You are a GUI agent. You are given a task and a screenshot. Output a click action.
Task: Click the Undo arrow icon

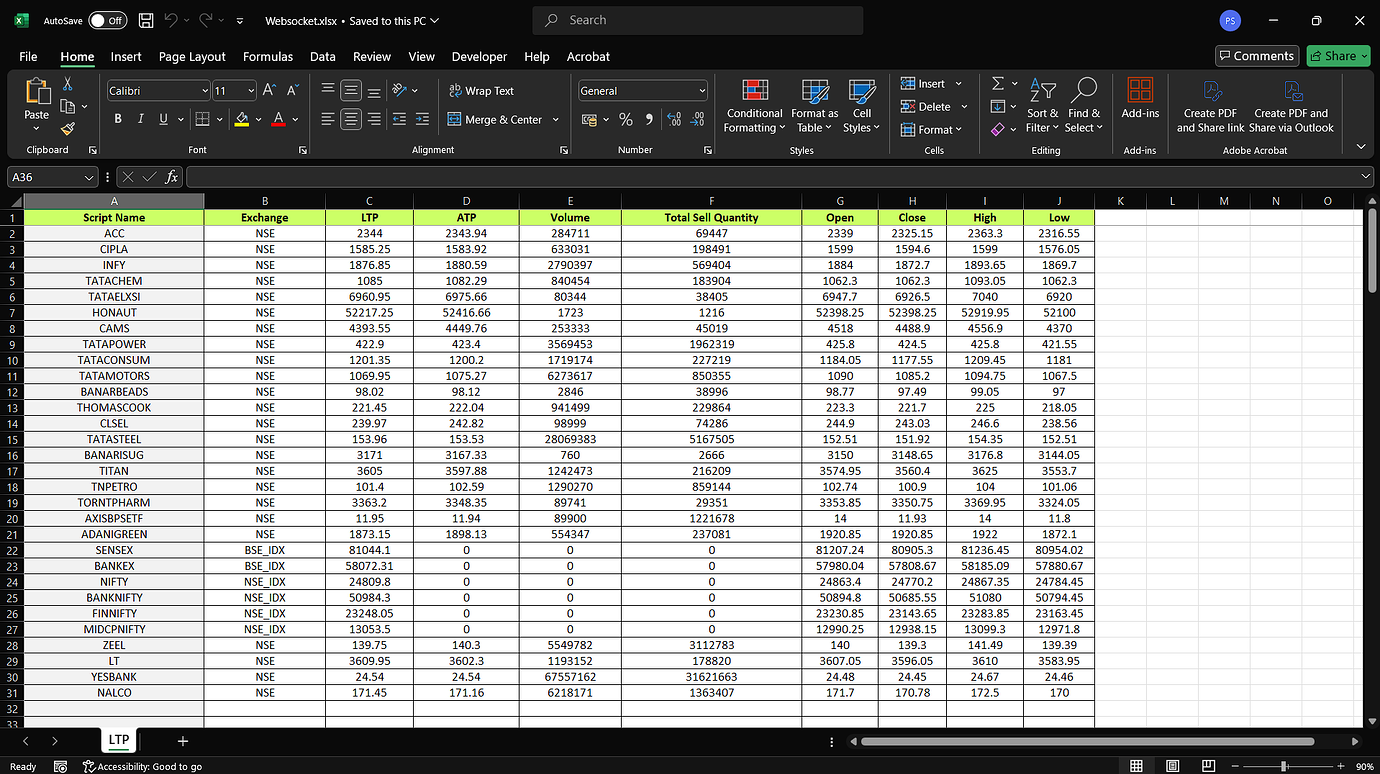171,20
